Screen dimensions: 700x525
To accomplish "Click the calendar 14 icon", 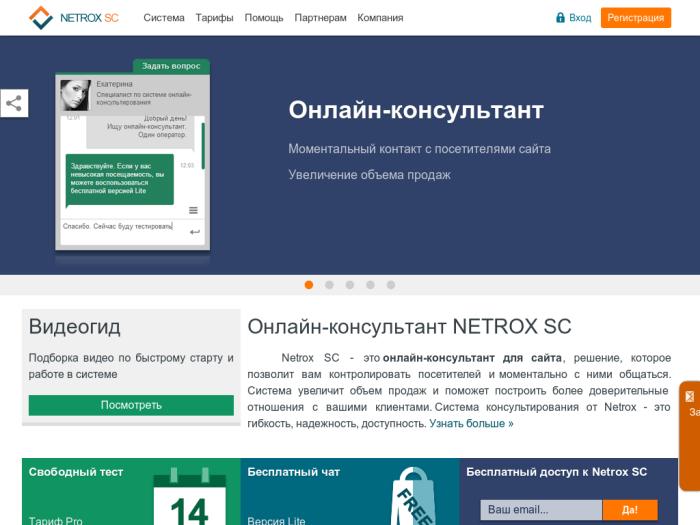I will point(189,496).
